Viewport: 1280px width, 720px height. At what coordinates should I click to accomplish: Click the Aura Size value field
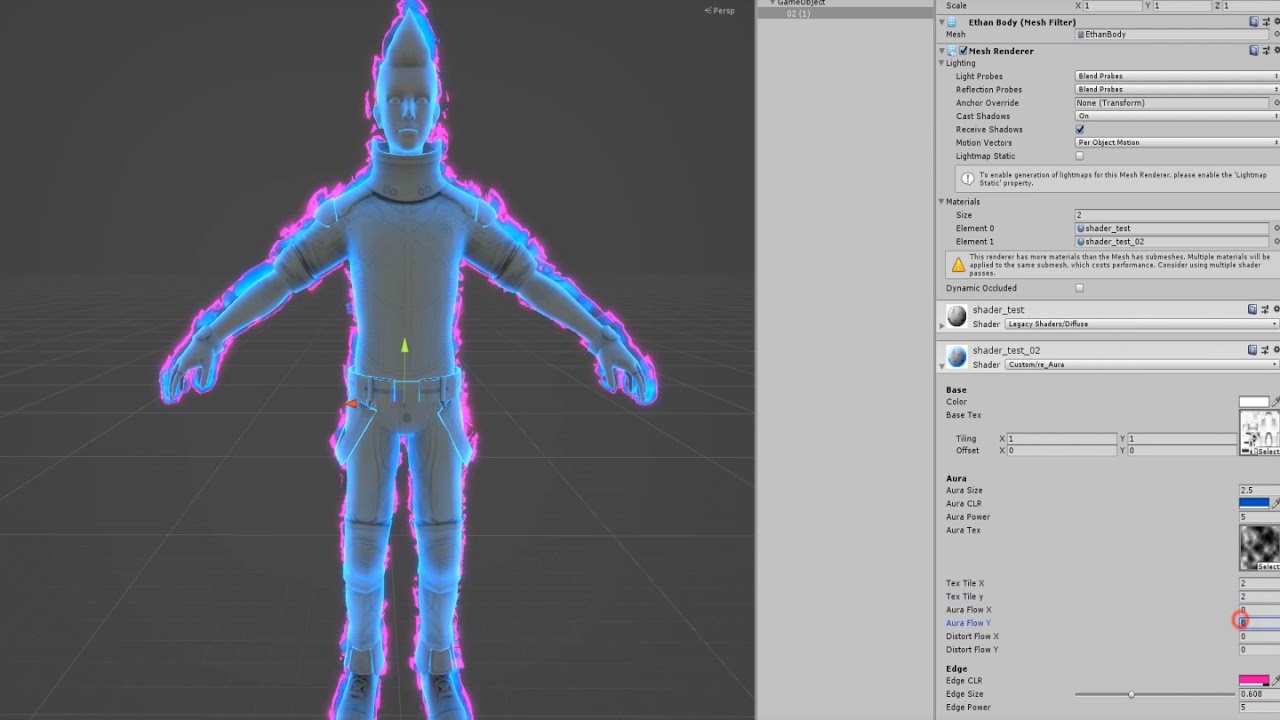tap(1260, 490)
